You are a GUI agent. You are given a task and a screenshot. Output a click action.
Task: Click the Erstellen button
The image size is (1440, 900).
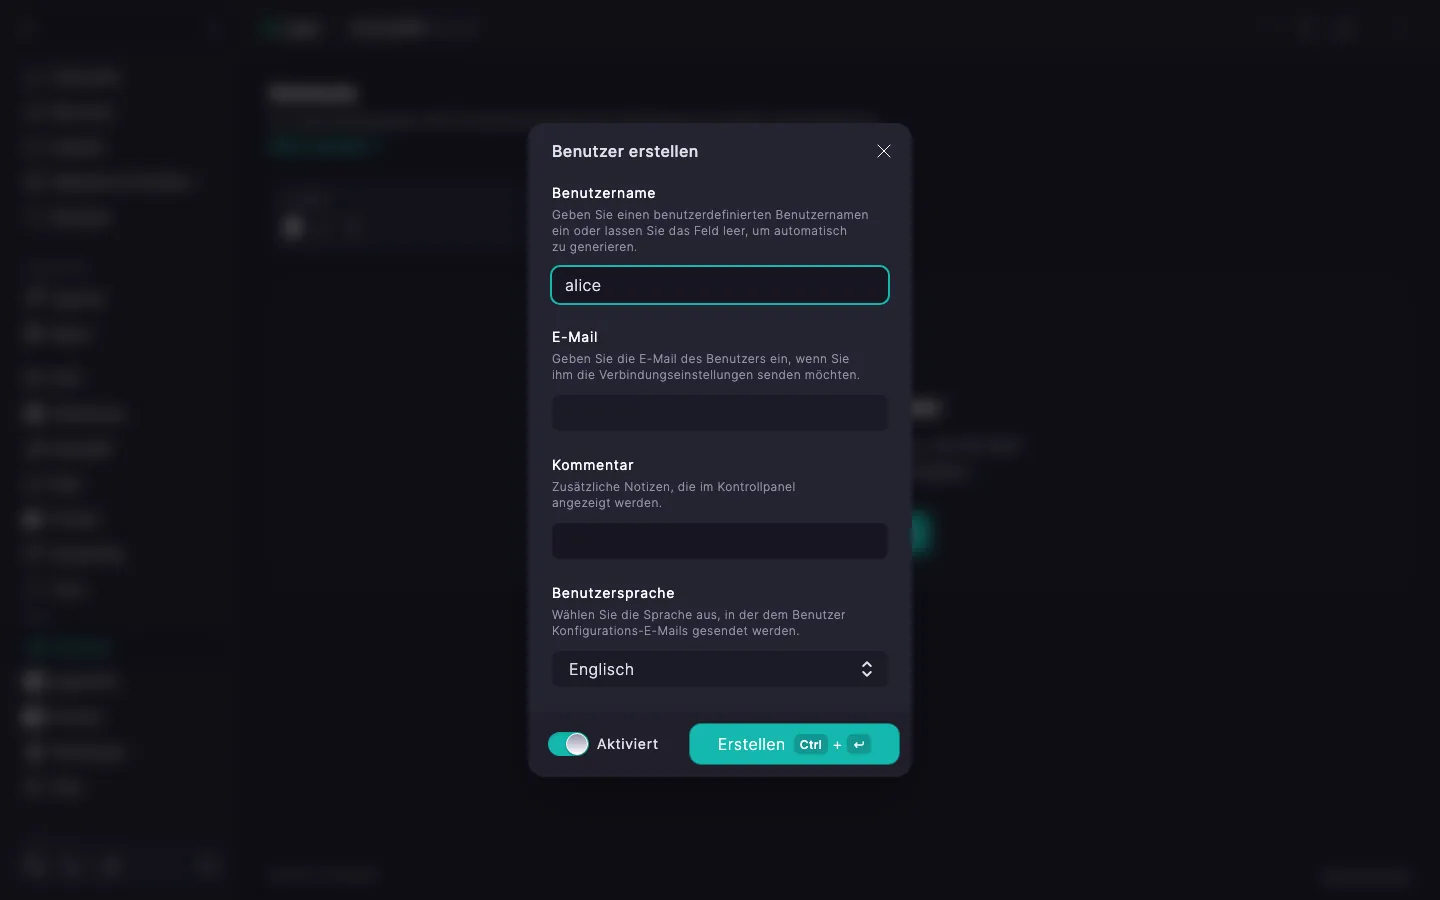(x=794, y=744)
